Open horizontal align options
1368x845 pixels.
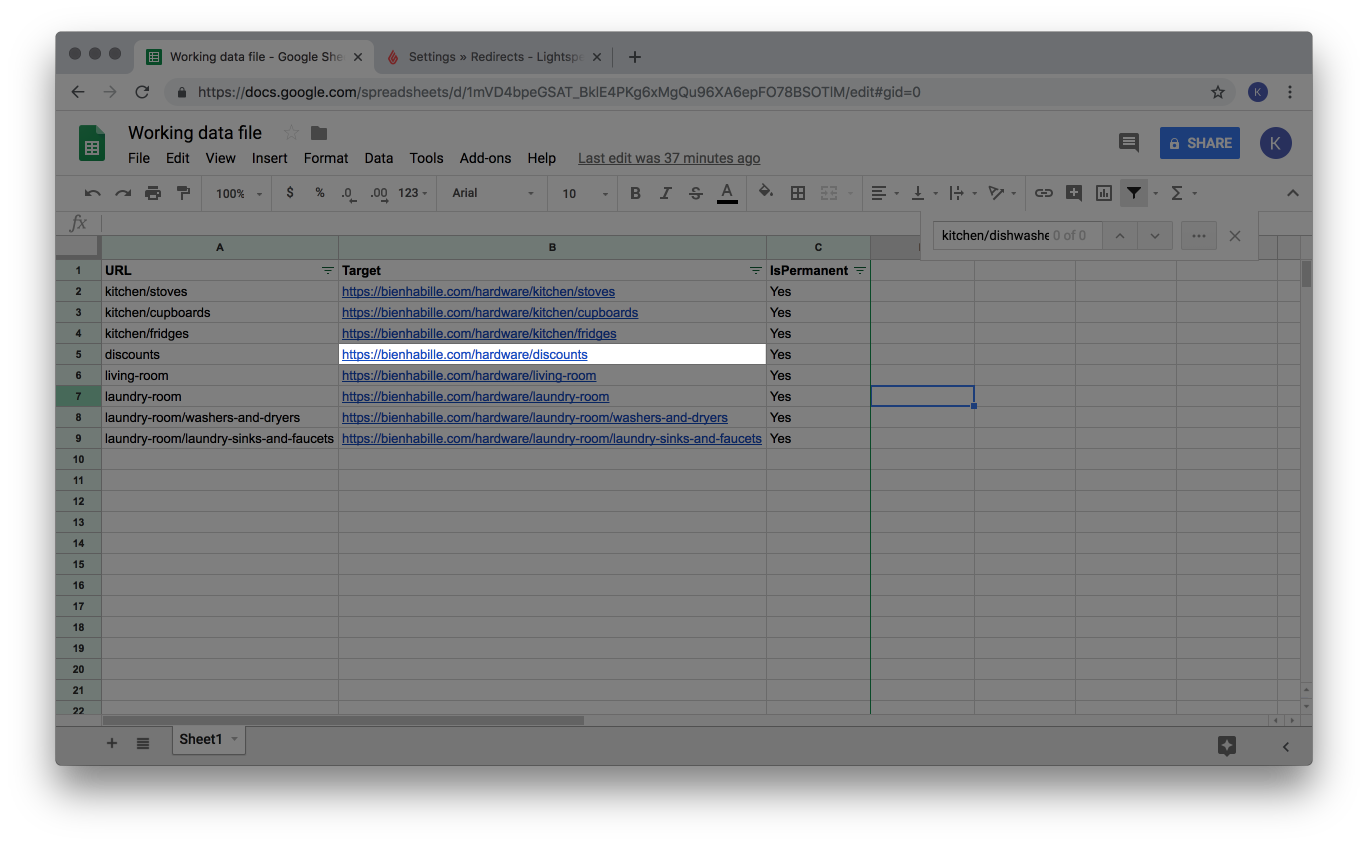884,193
